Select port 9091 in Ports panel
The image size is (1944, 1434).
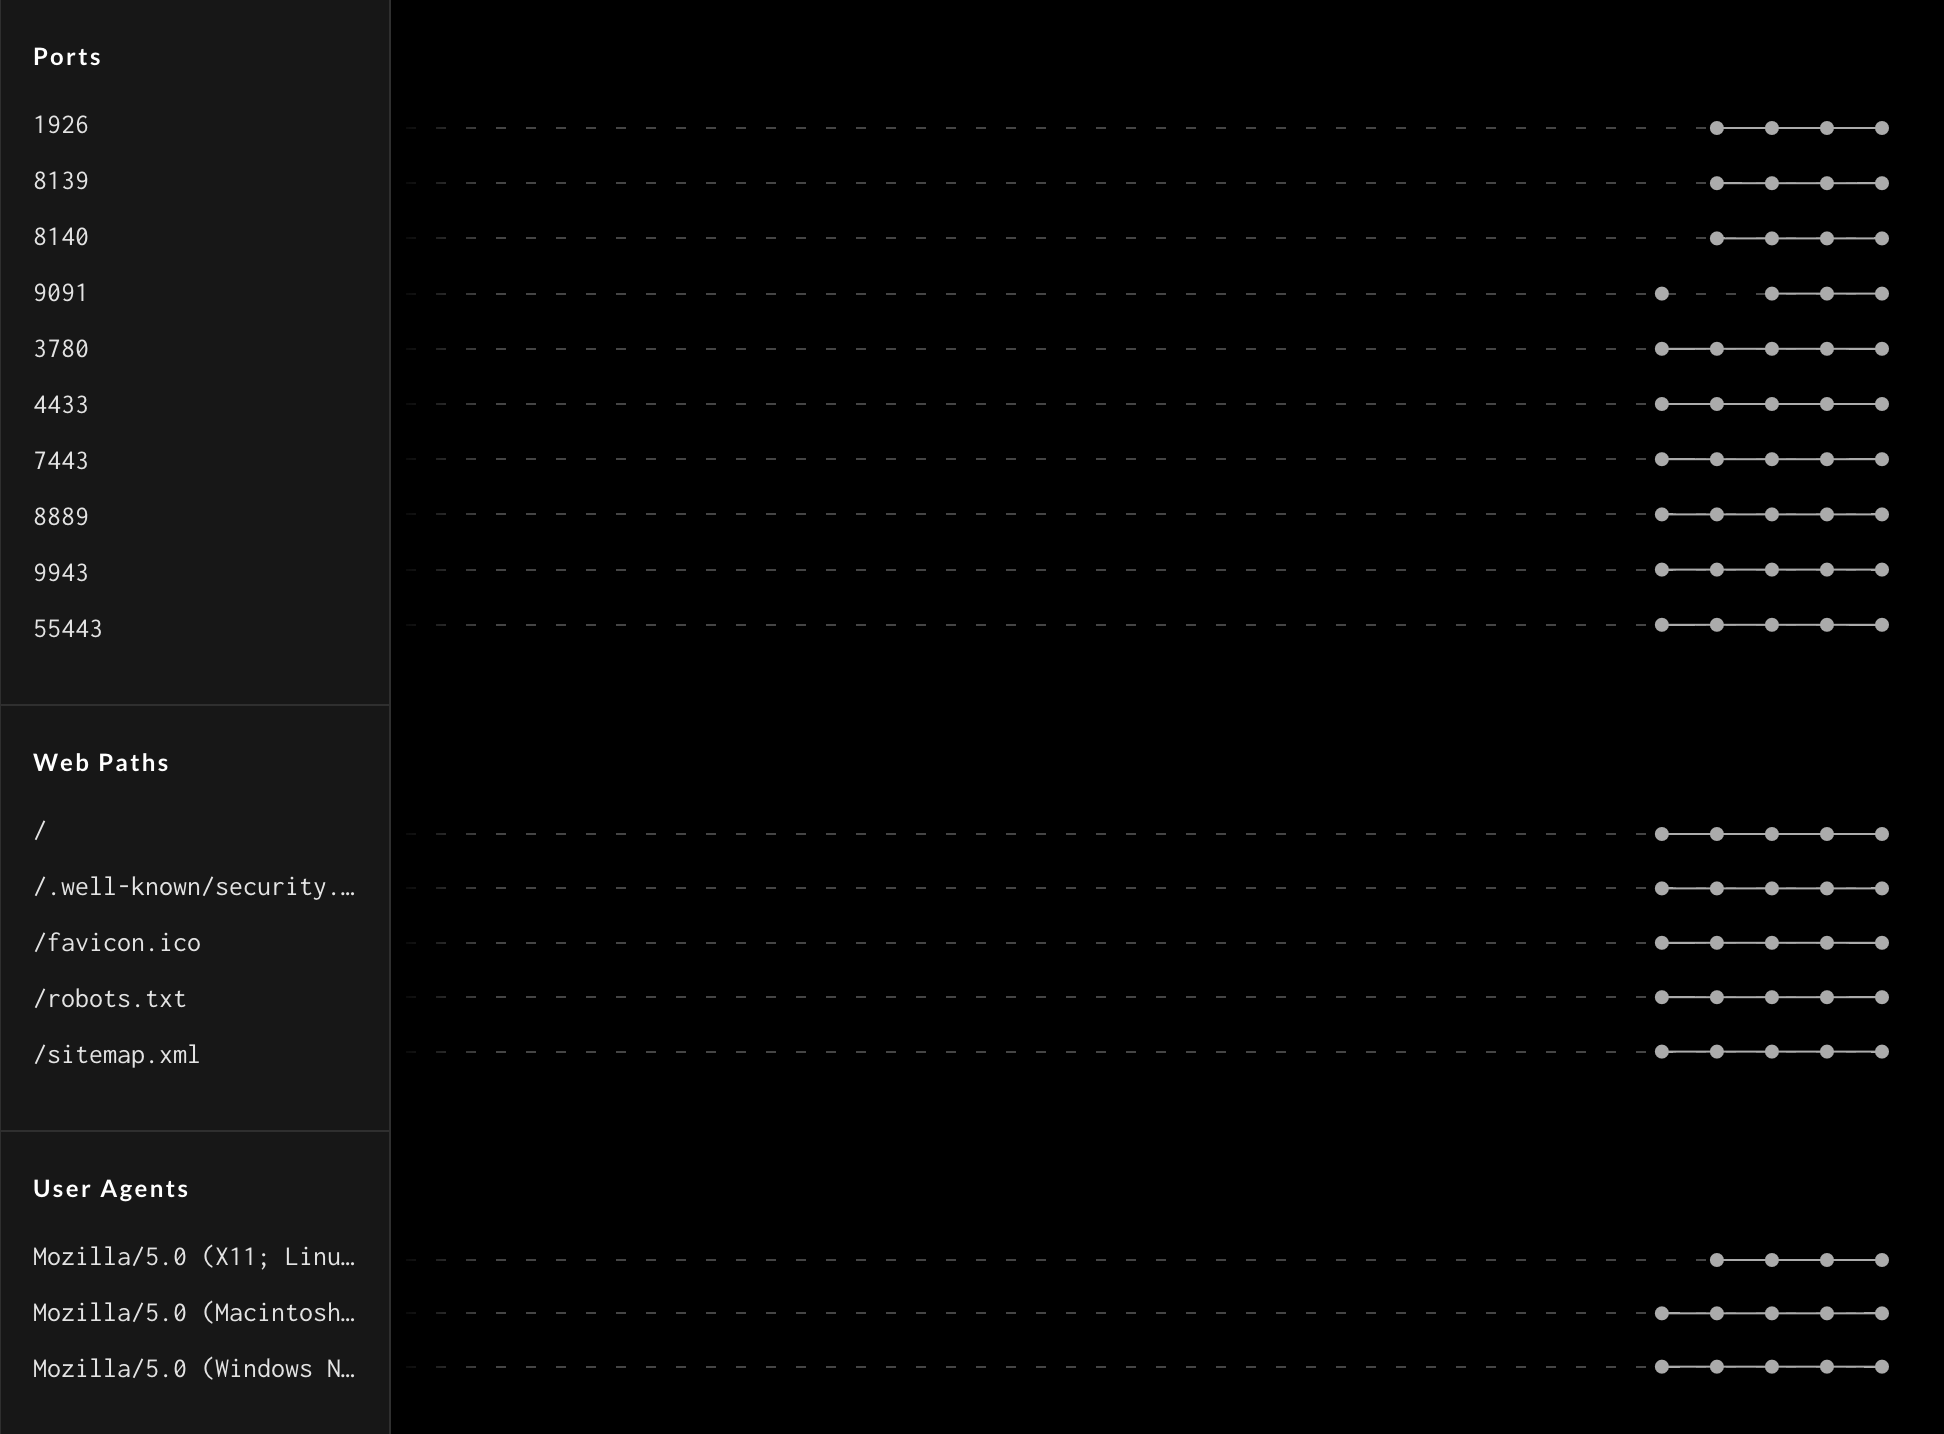tap(60, 292)
